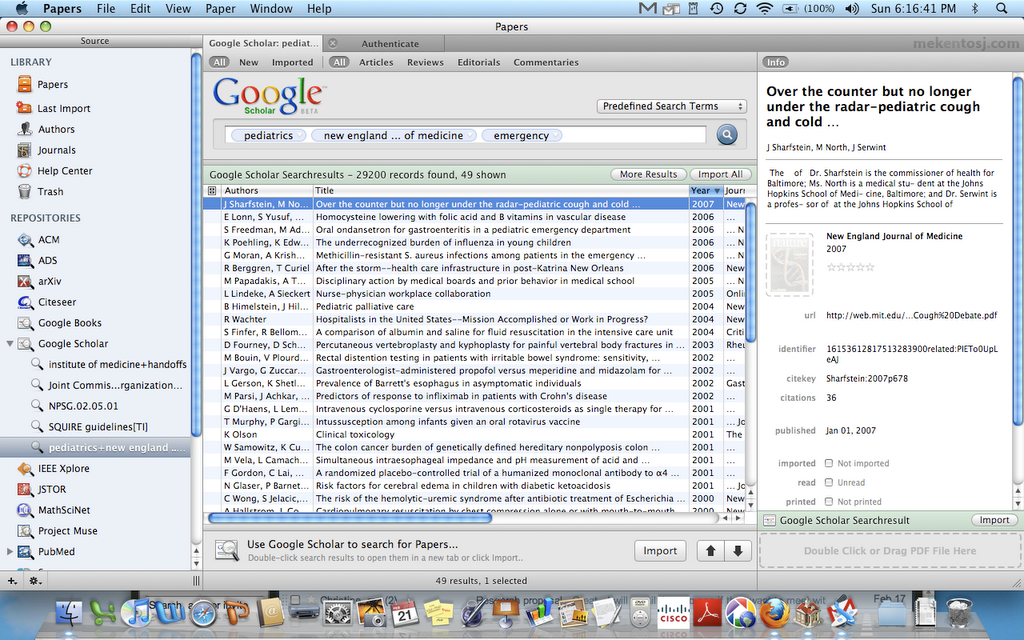Close the Google Scholar search tab
This screenshot has width=1024, height=640.
332,43
